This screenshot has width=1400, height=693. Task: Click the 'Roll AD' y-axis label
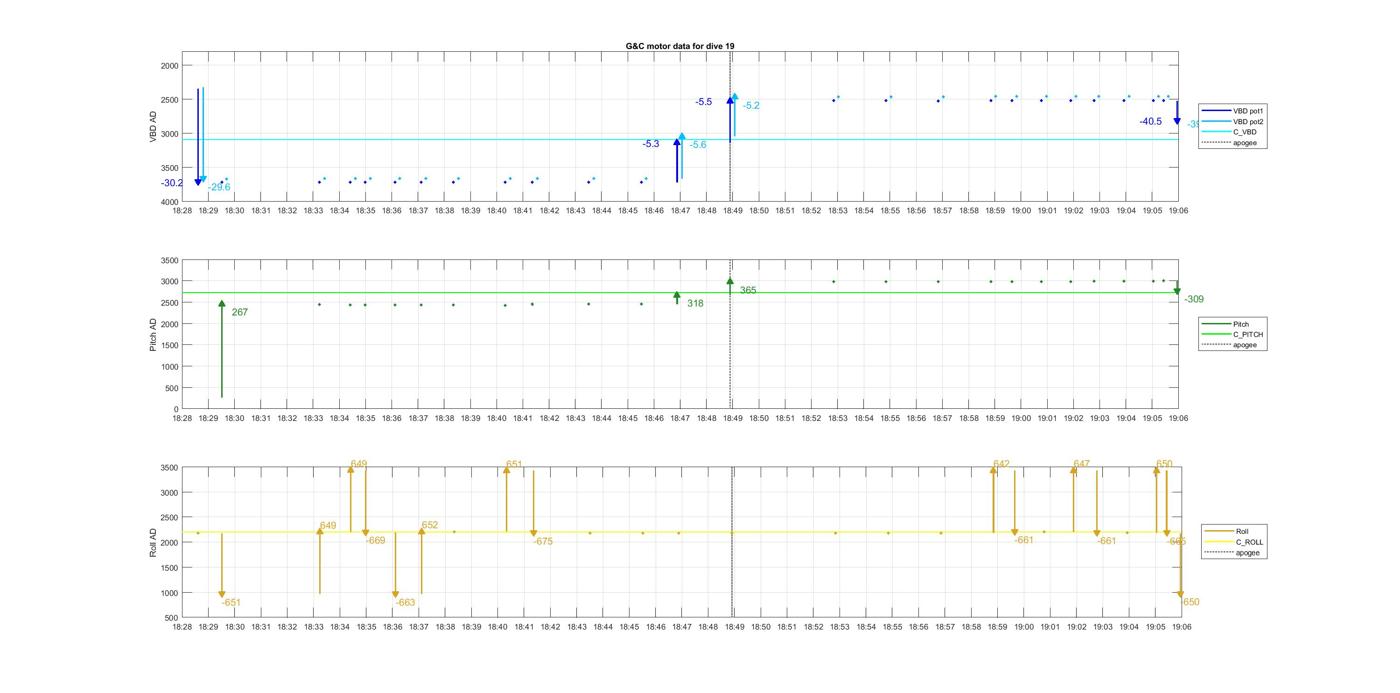point(154,543)
